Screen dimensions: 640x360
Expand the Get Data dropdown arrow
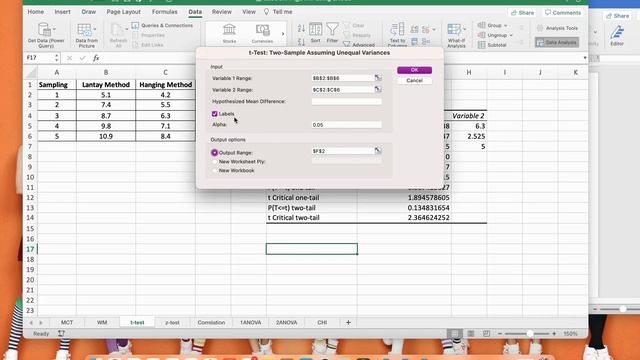pyautogui.click(x=54, y=29)
